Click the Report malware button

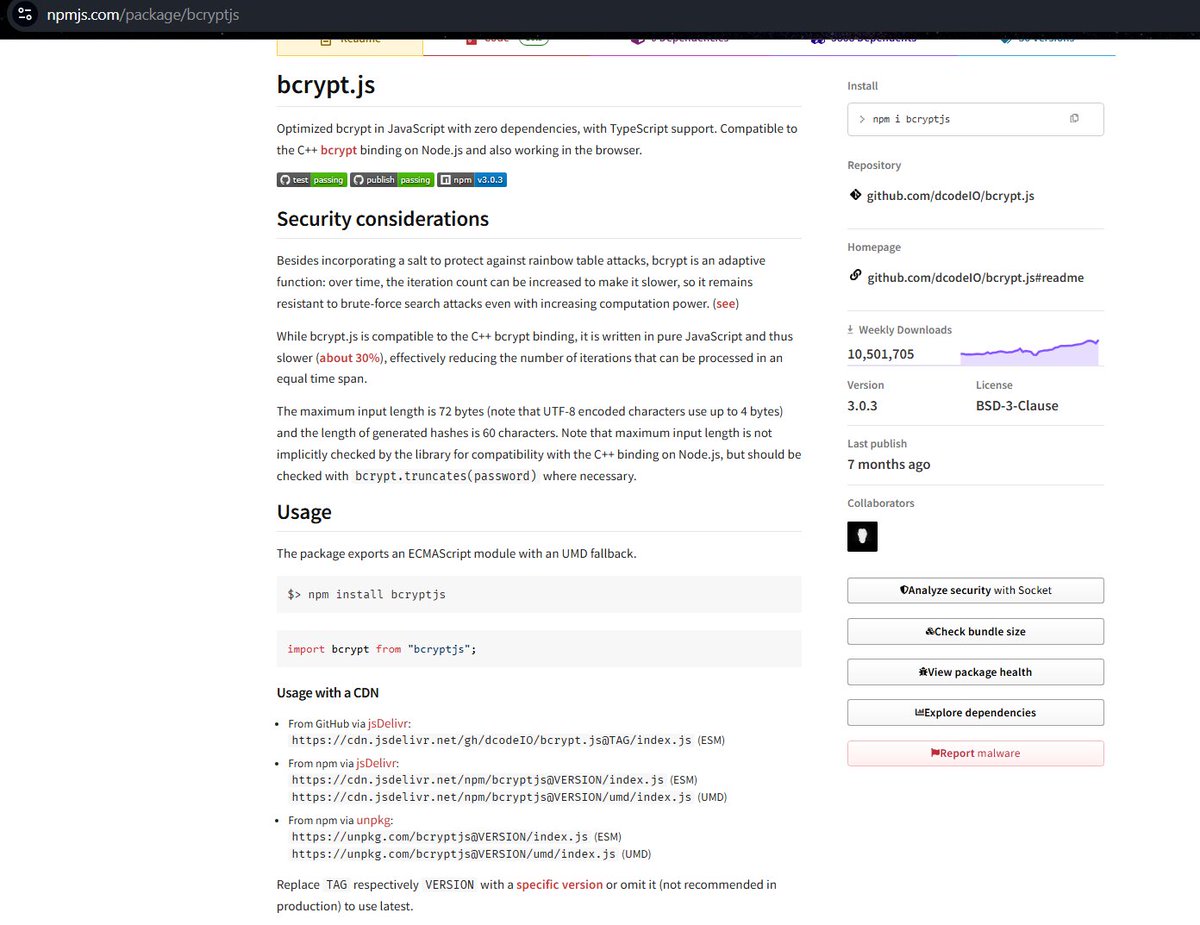point(975,753)
